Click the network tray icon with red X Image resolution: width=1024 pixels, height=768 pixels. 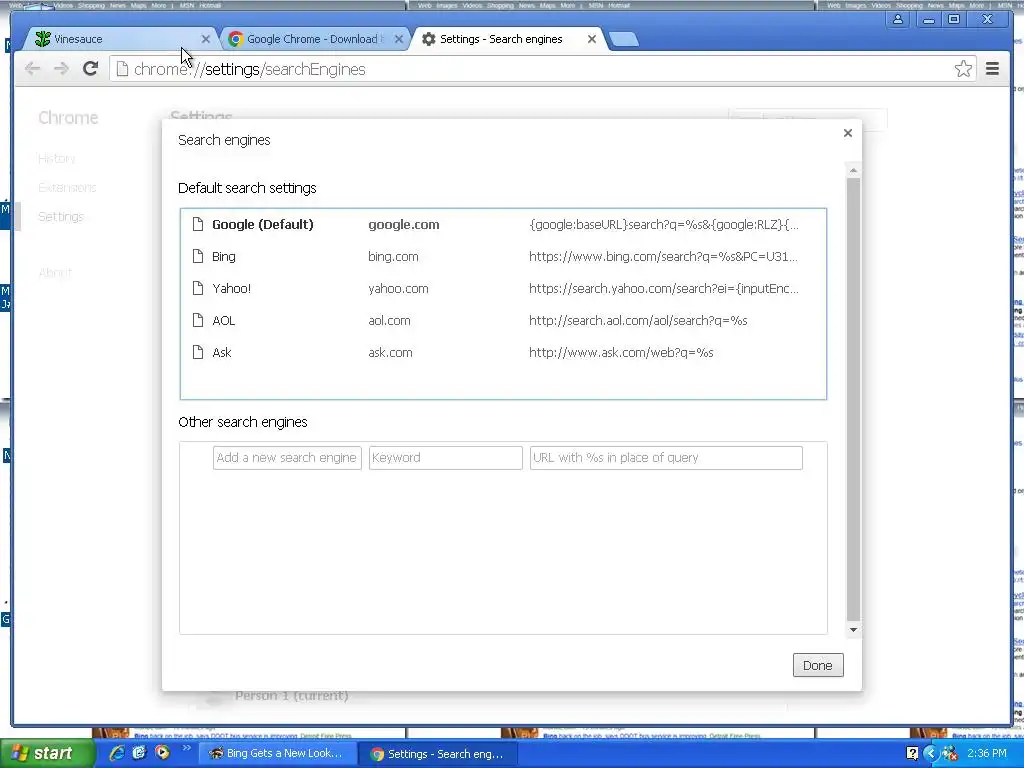point(950,754)
